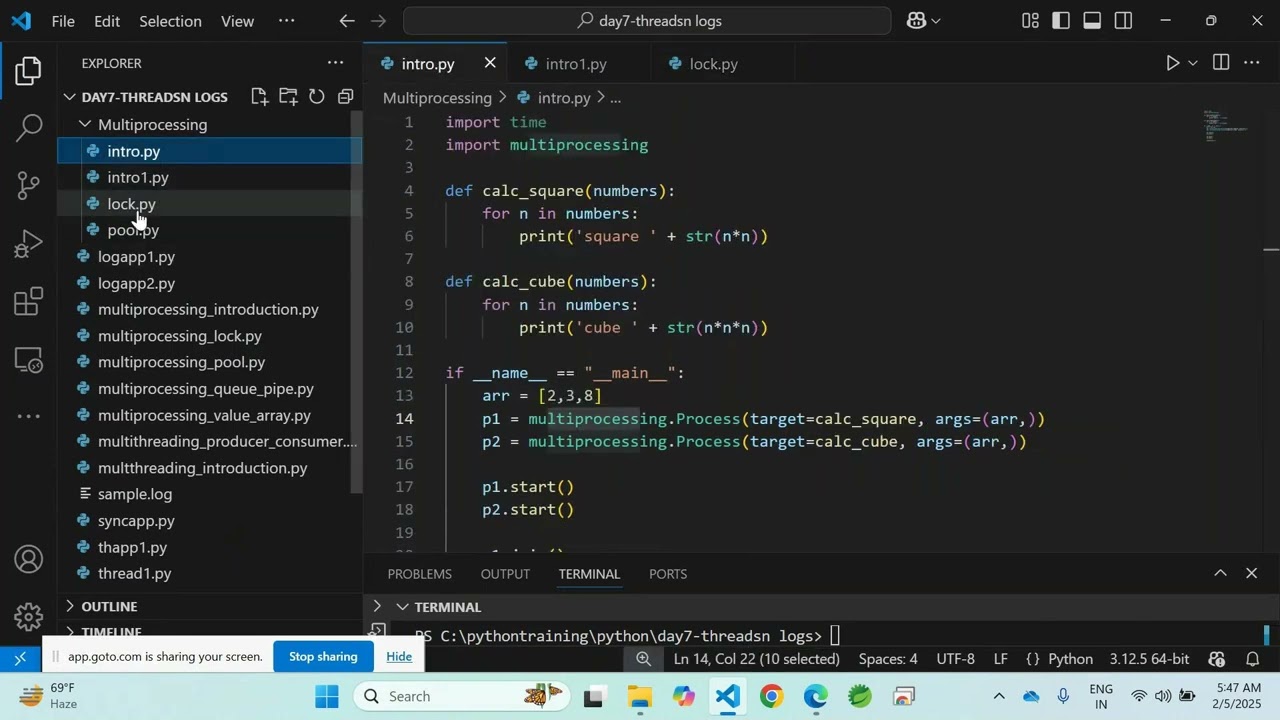
Task: Click the Hide link in sharing bar
Action: (399, 656)
